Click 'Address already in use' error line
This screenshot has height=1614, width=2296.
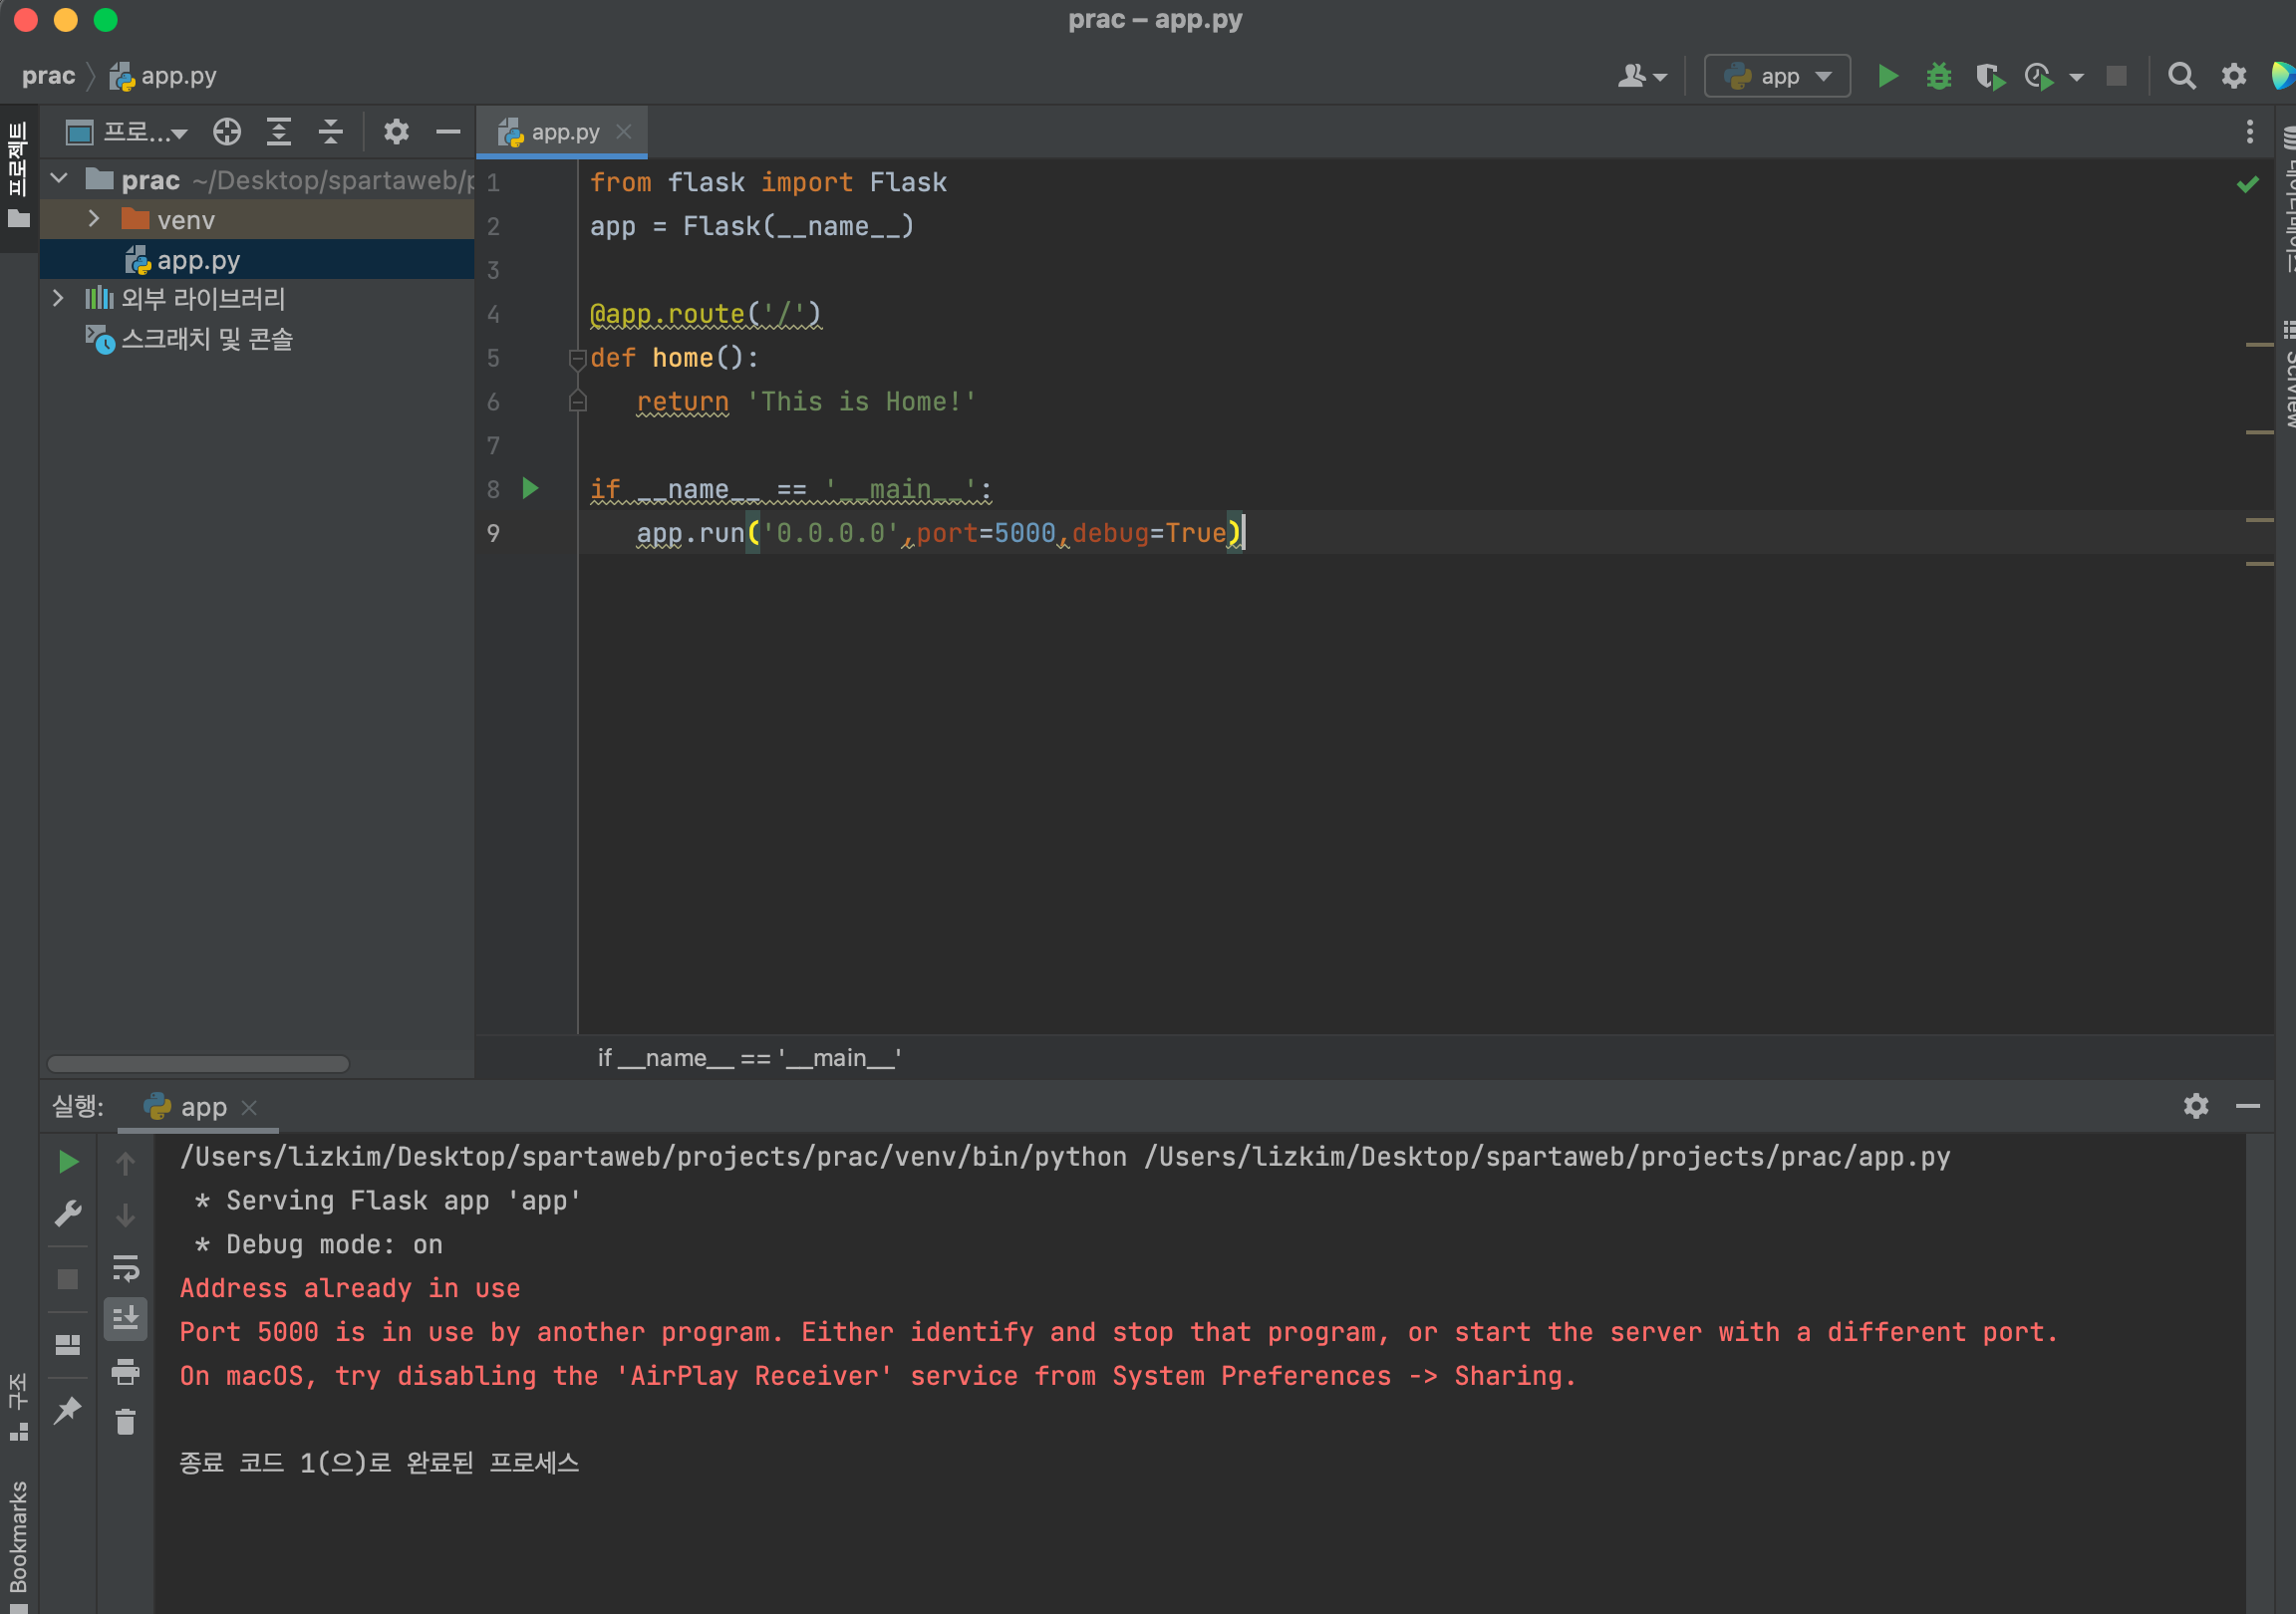350,1288
